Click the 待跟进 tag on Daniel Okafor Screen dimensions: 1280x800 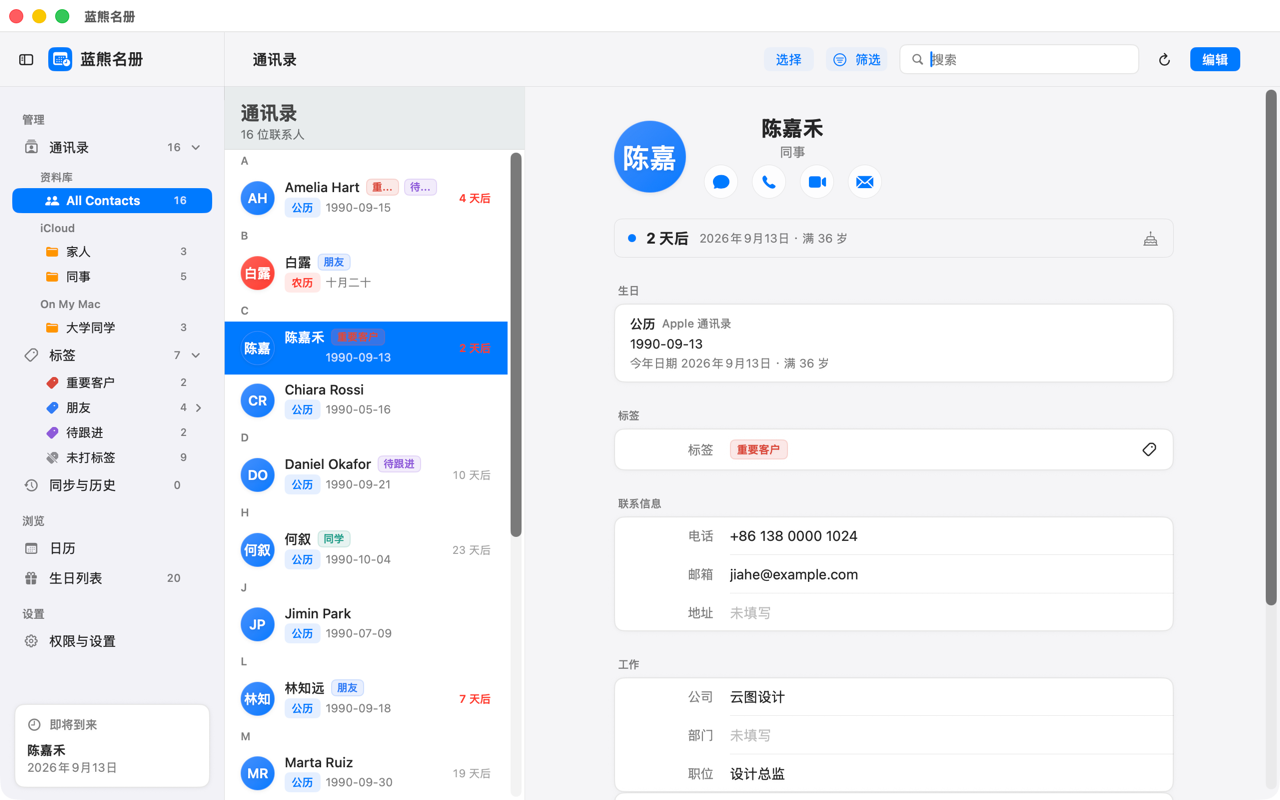399,464
